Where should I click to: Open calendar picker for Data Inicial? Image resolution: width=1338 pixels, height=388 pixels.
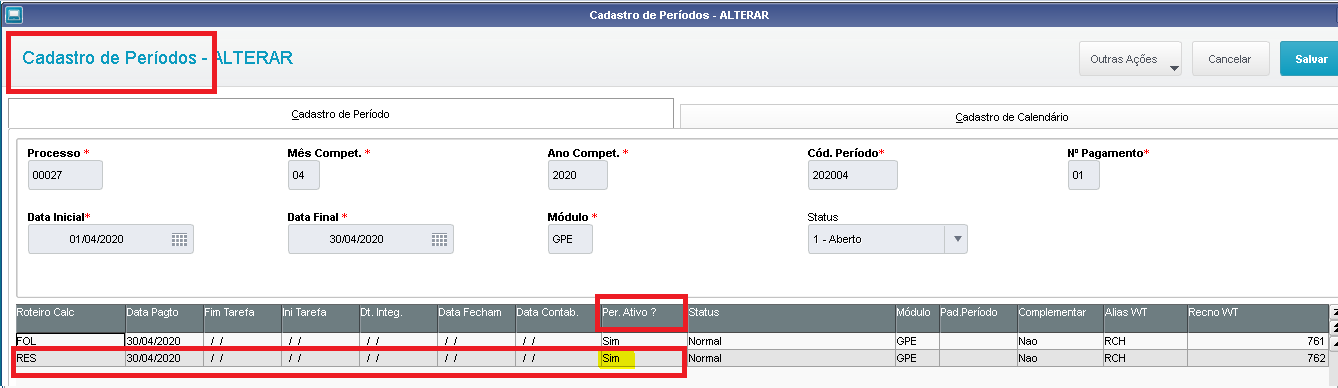tap(179, 239)
